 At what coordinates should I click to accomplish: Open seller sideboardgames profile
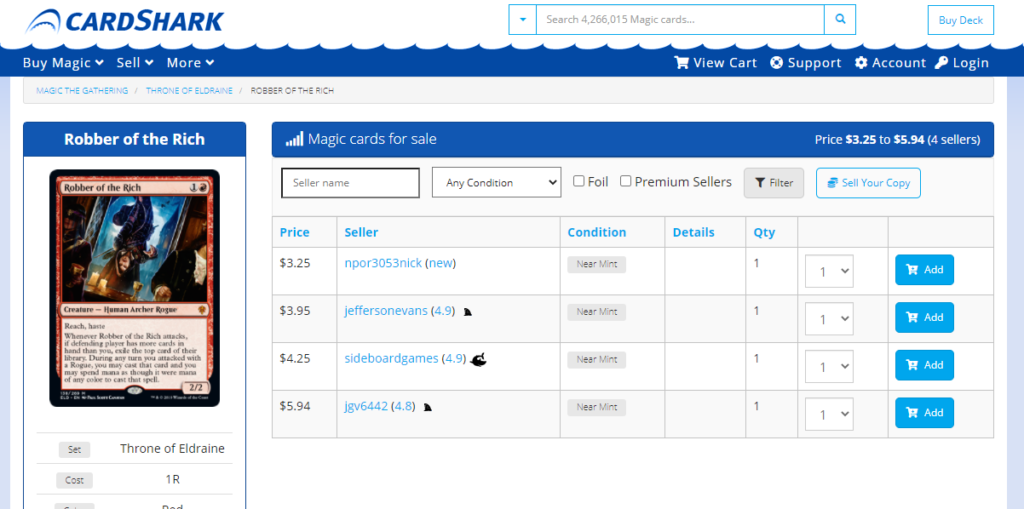coord(391,359)
